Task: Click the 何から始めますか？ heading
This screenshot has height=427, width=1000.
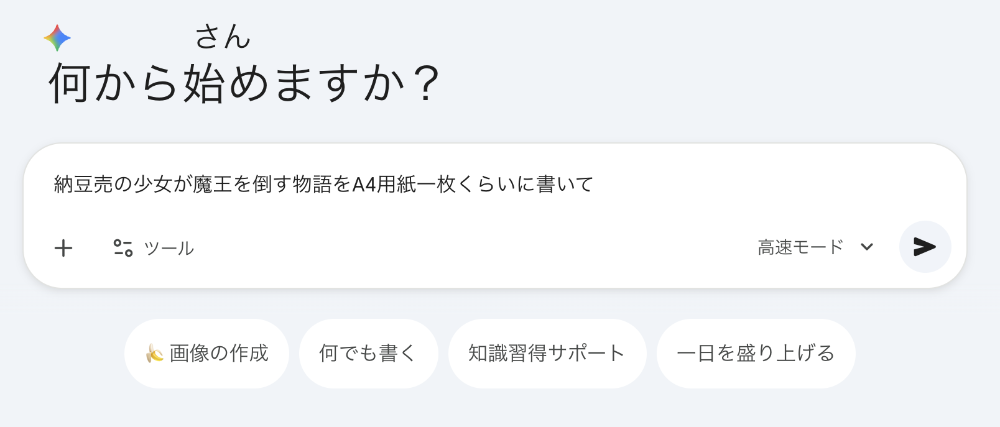Action: pyautogui.click(x=245, y=85)
